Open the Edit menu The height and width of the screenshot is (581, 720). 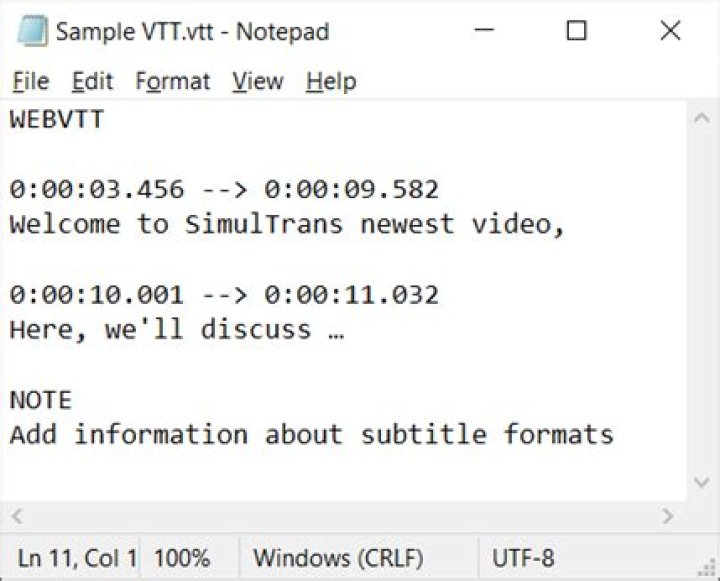click(x=92, y=82)
